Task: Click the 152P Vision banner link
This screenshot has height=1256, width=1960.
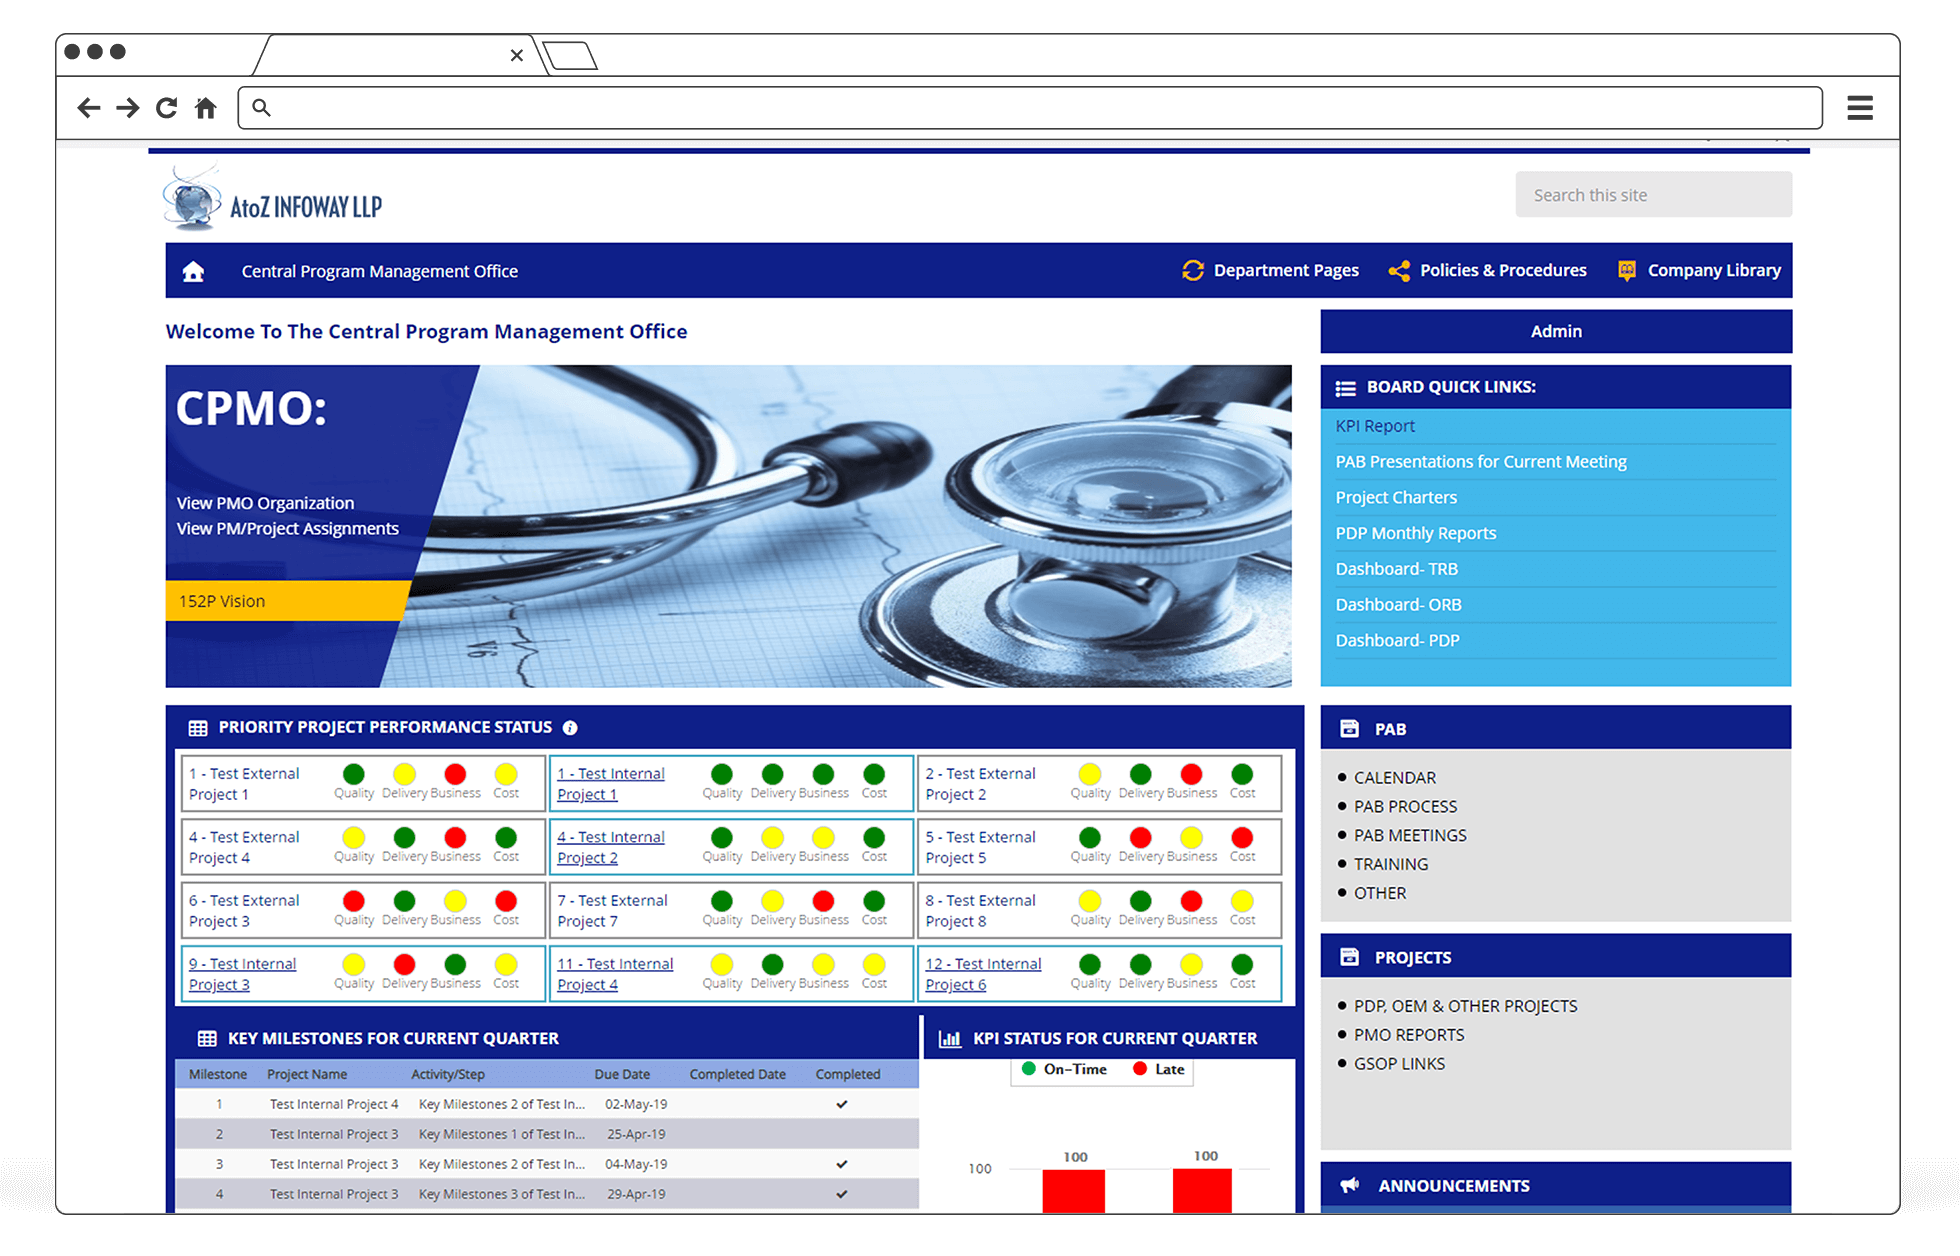Action: pos(221,600)
